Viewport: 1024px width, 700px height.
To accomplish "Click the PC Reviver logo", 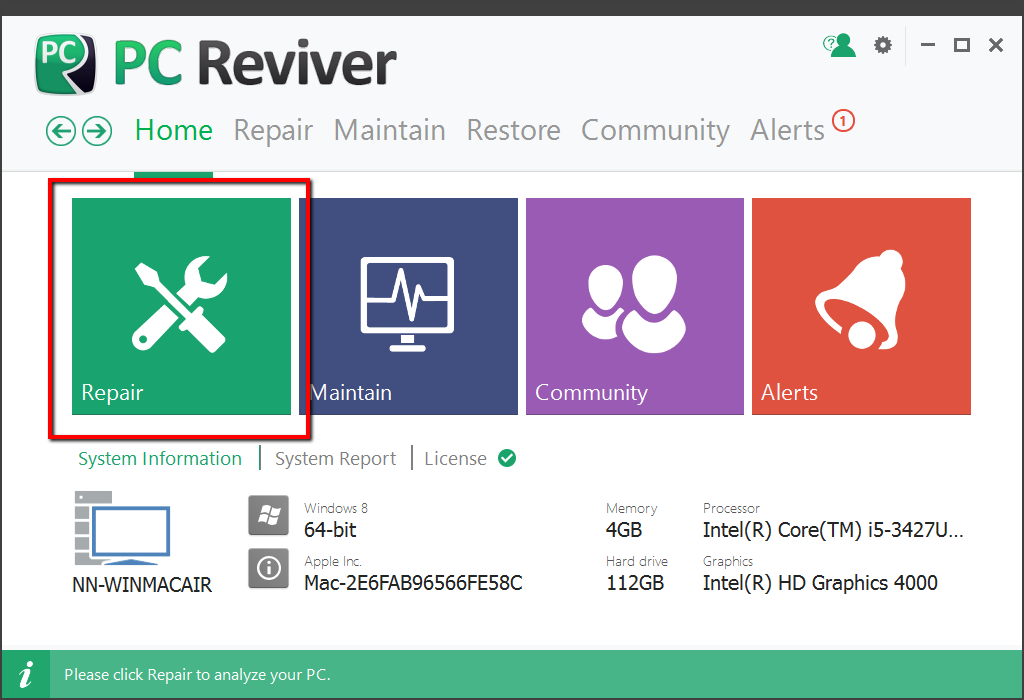I will 66,63.
